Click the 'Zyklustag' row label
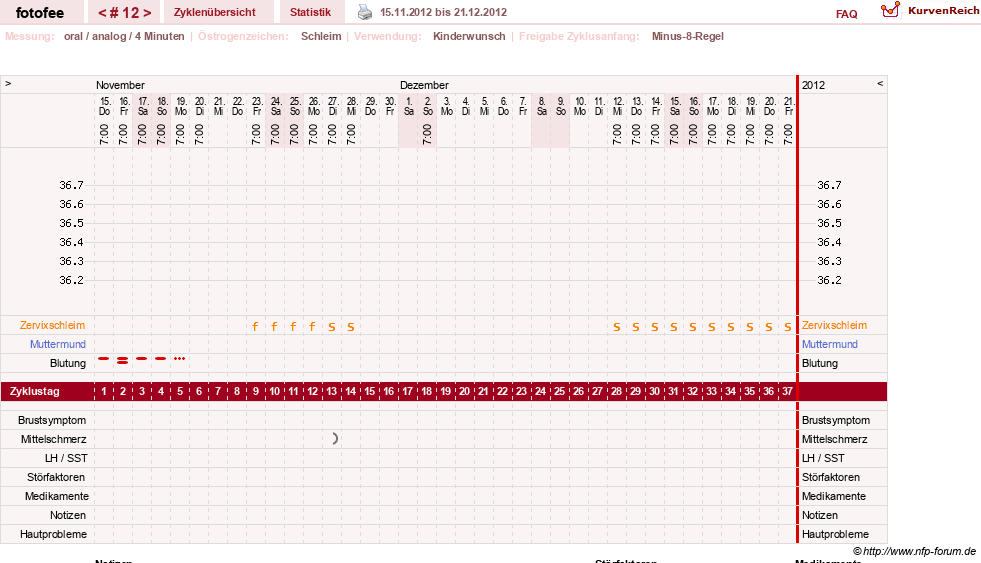981x563 pixels. (x=34, y=392)
